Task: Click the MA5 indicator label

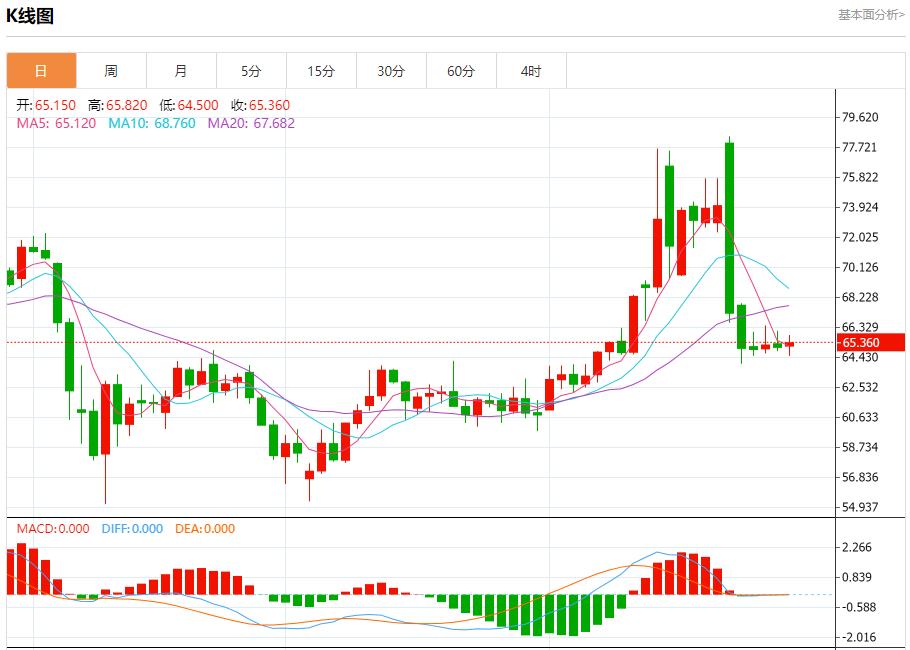Action: point(56,123)
